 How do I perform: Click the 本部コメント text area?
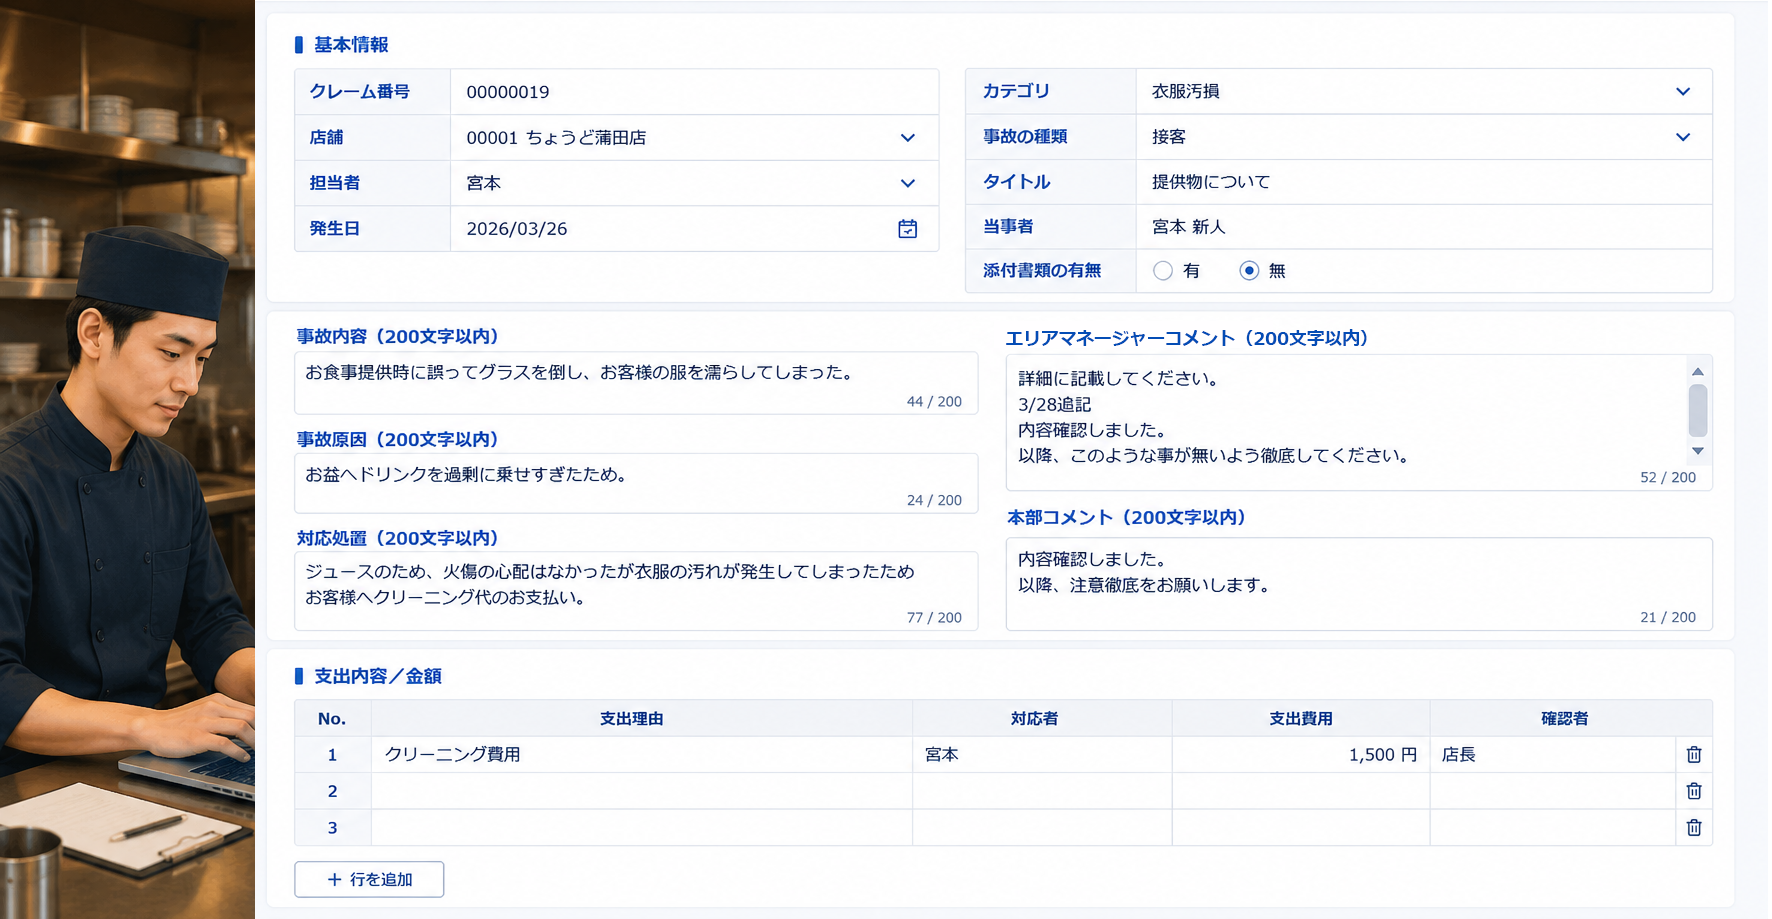point(1359,584)
